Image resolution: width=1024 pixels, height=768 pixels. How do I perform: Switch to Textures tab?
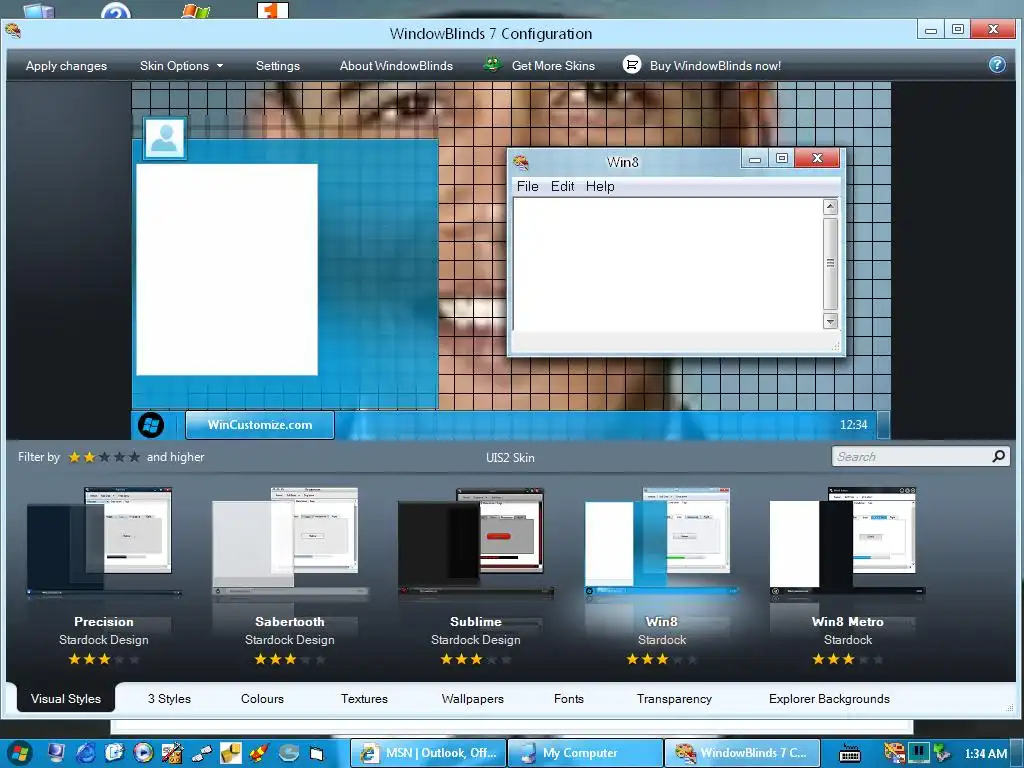click(x=364, y=699)
